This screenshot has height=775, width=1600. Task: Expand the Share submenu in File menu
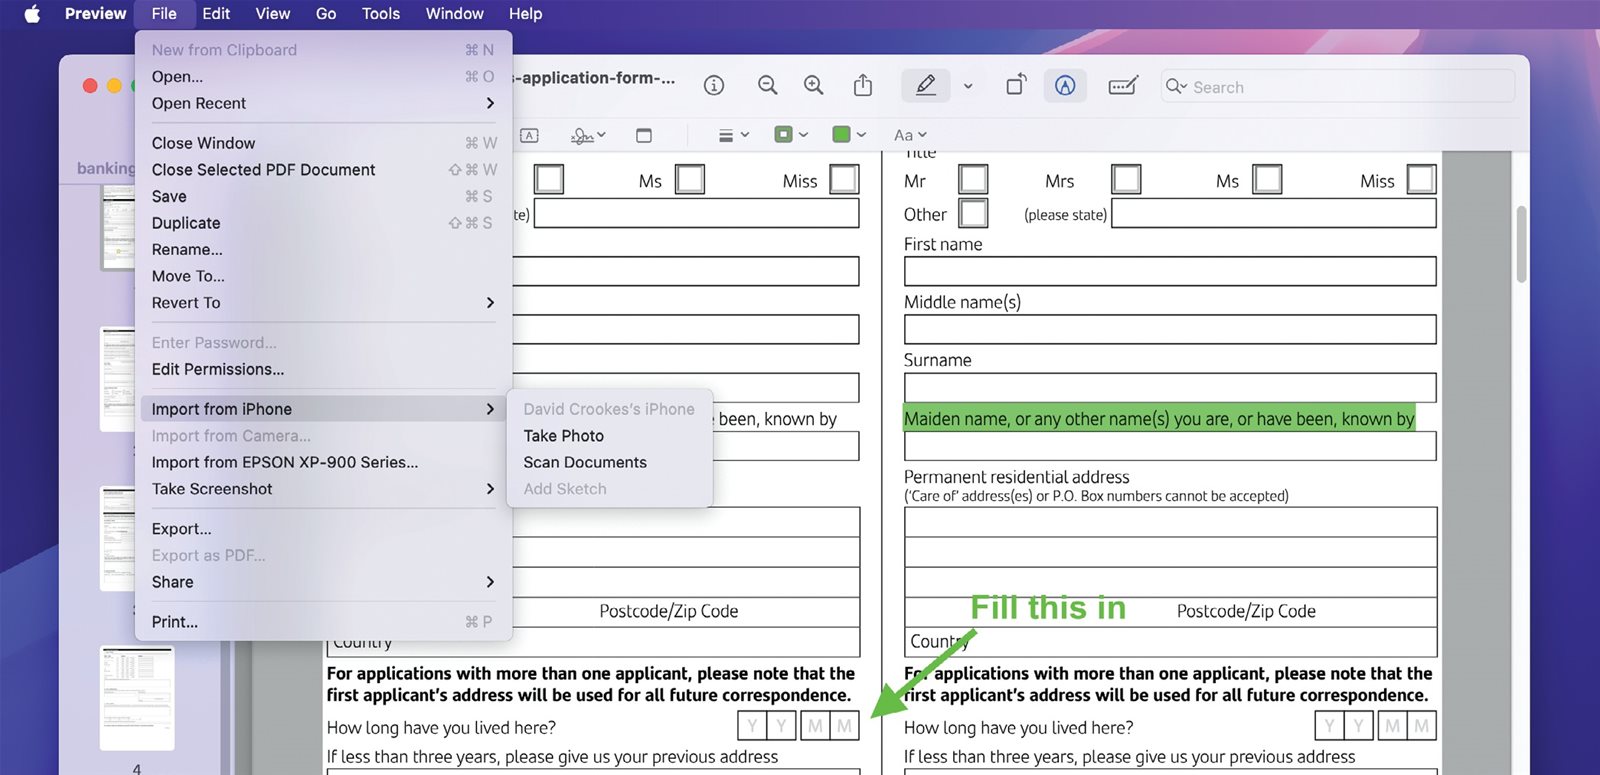click(x=323, y=582)
